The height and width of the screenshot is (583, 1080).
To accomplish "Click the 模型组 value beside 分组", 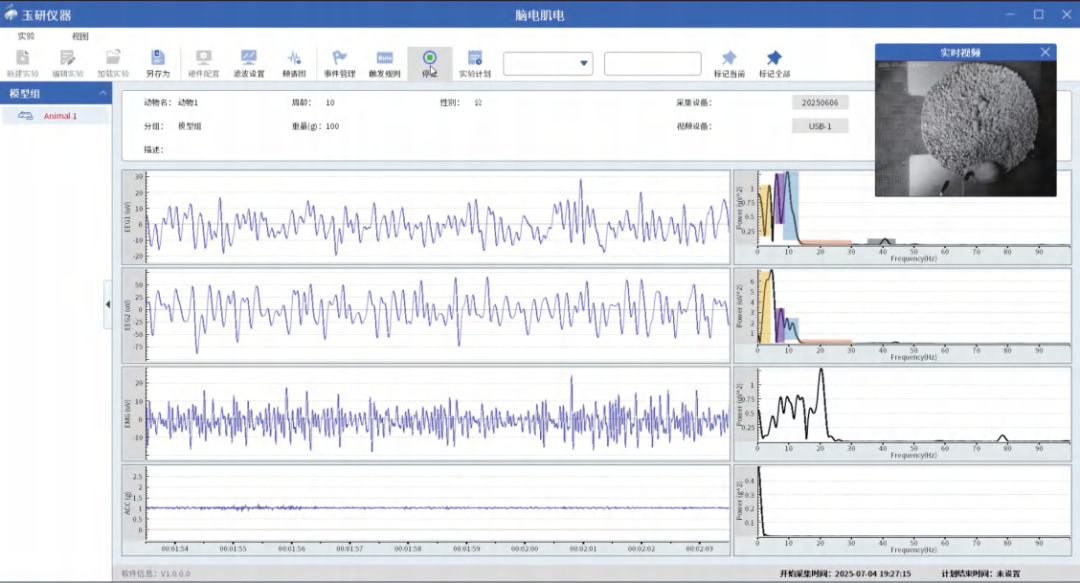I will 189,126.
